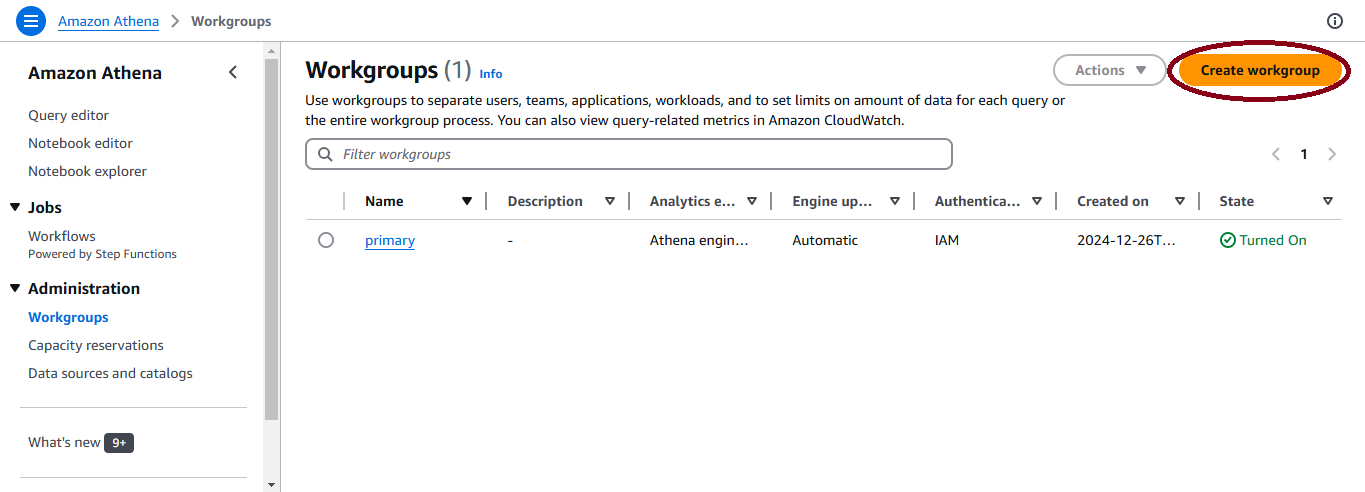Open Notebook explorer in sidebar
1365x492 pixels.
(x=87, y=171)
